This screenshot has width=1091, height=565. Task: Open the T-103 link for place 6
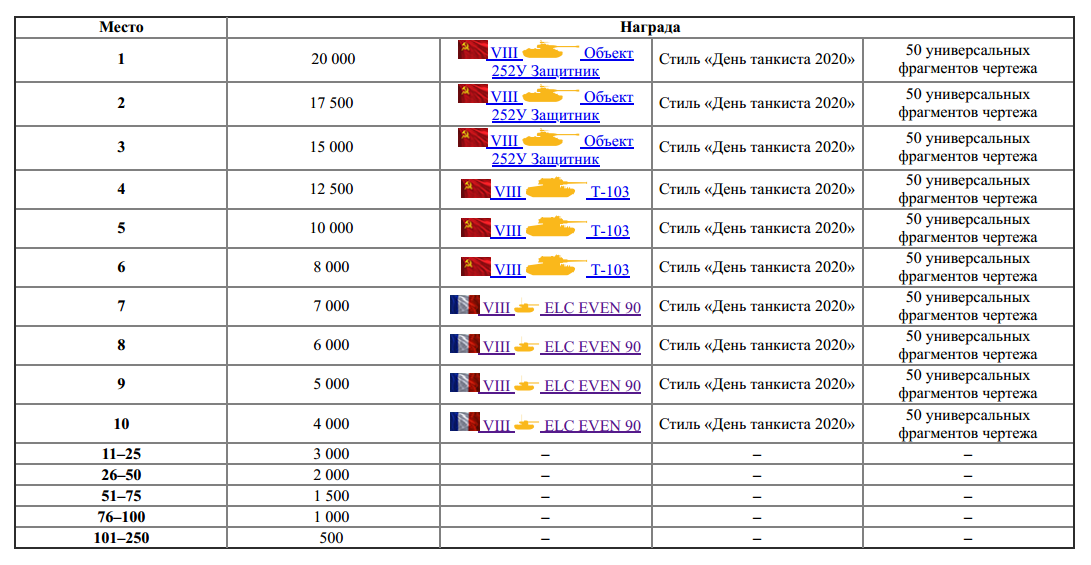(x=610, y=269)
